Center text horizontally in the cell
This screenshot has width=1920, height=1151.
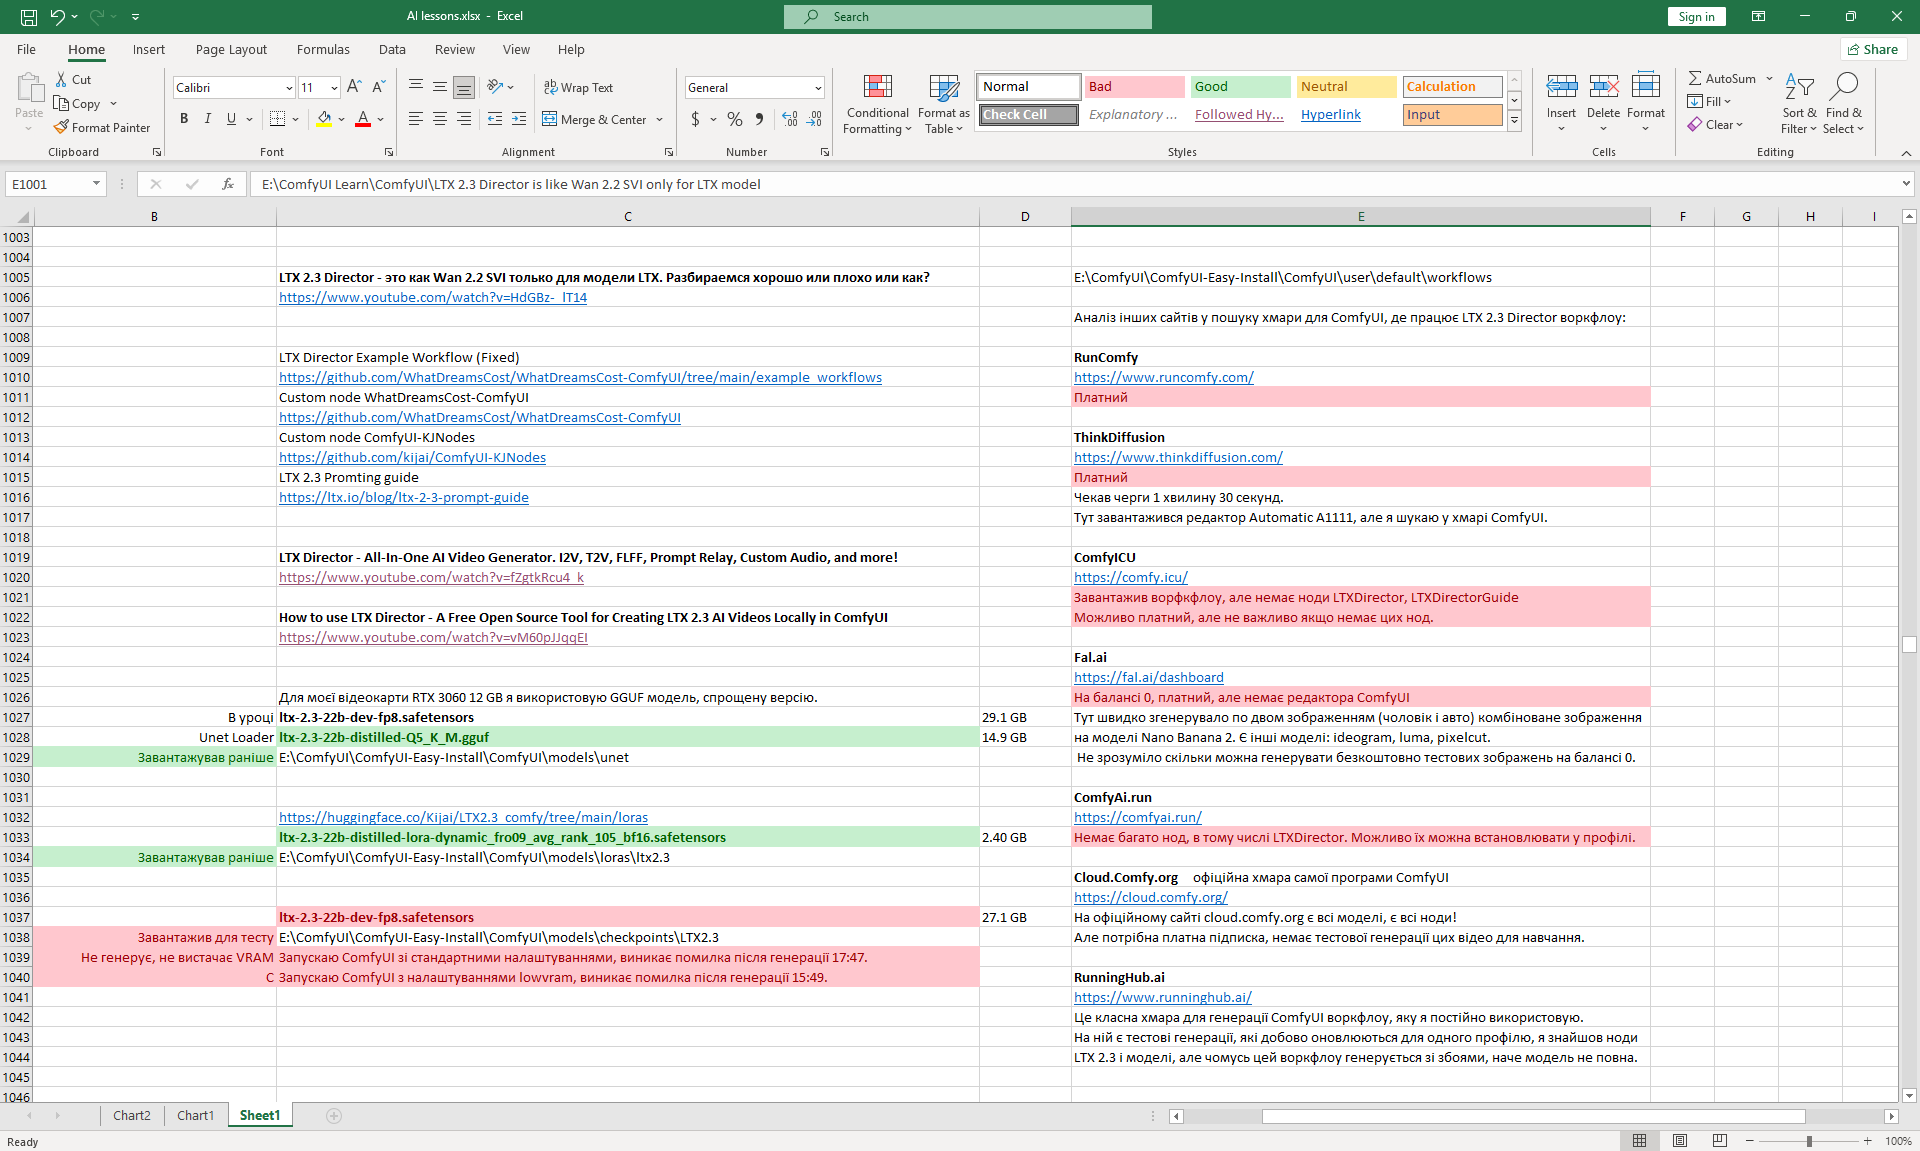pyautogui.click(x=440, y=119)
